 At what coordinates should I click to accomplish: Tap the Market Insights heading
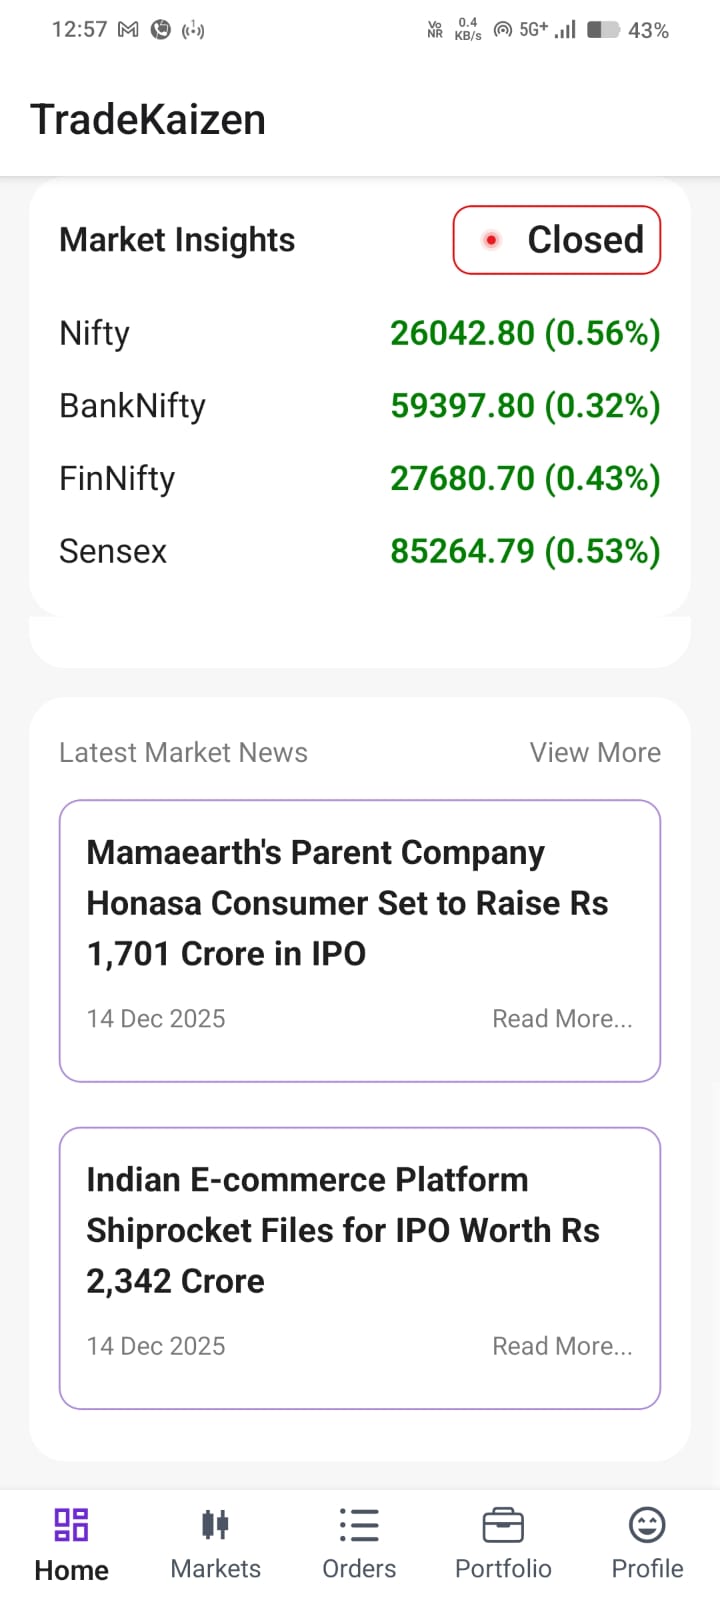(x=177, y=240)
